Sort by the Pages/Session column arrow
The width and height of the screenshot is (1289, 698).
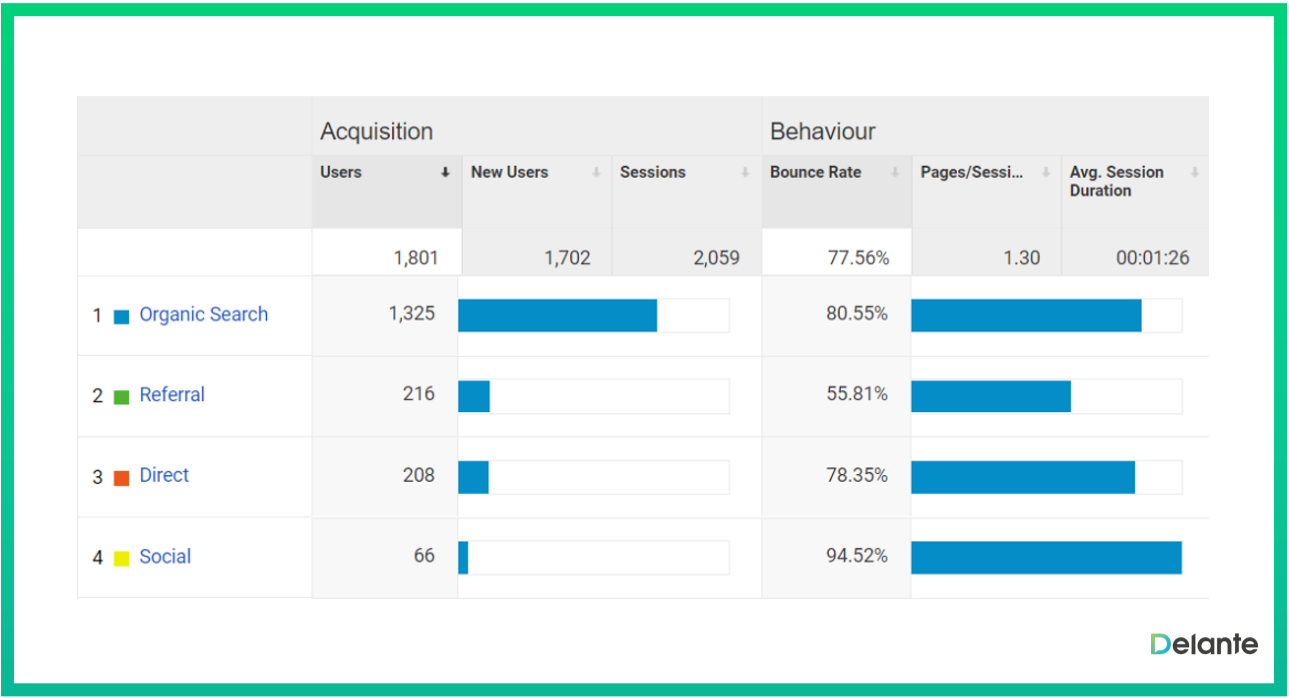pyautogui.click(x=1045, y=173)
